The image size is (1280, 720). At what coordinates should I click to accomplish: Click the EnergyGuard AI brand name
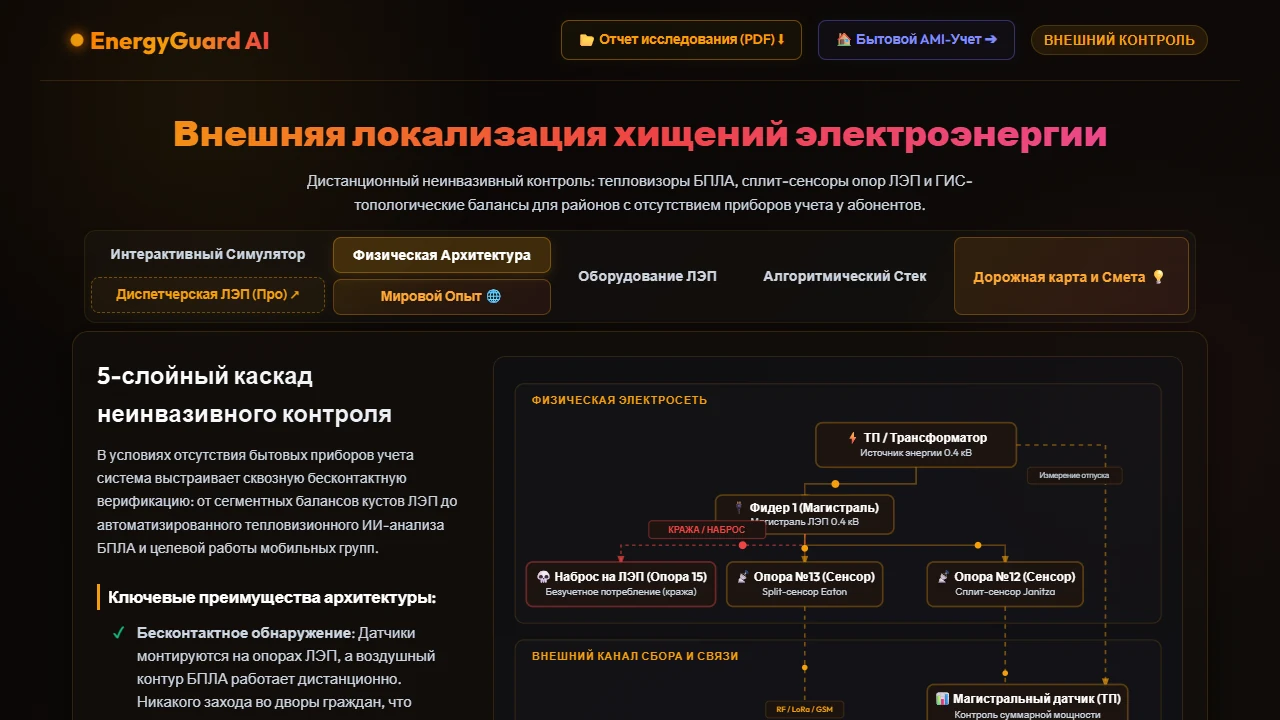tap(179, 41)
